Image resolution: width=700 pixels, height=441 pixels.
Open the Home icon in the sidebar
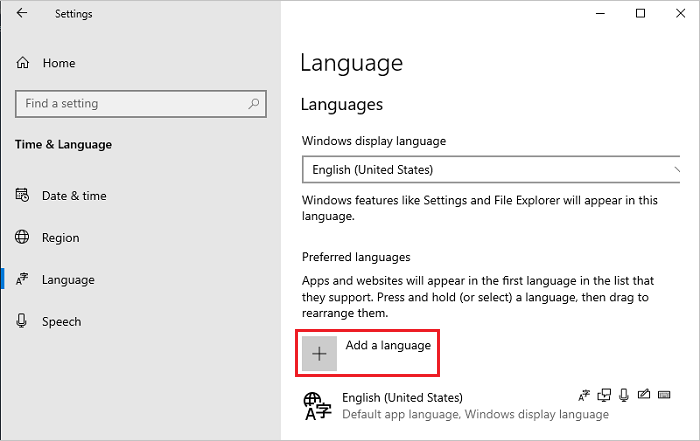(x=23, y=63)
